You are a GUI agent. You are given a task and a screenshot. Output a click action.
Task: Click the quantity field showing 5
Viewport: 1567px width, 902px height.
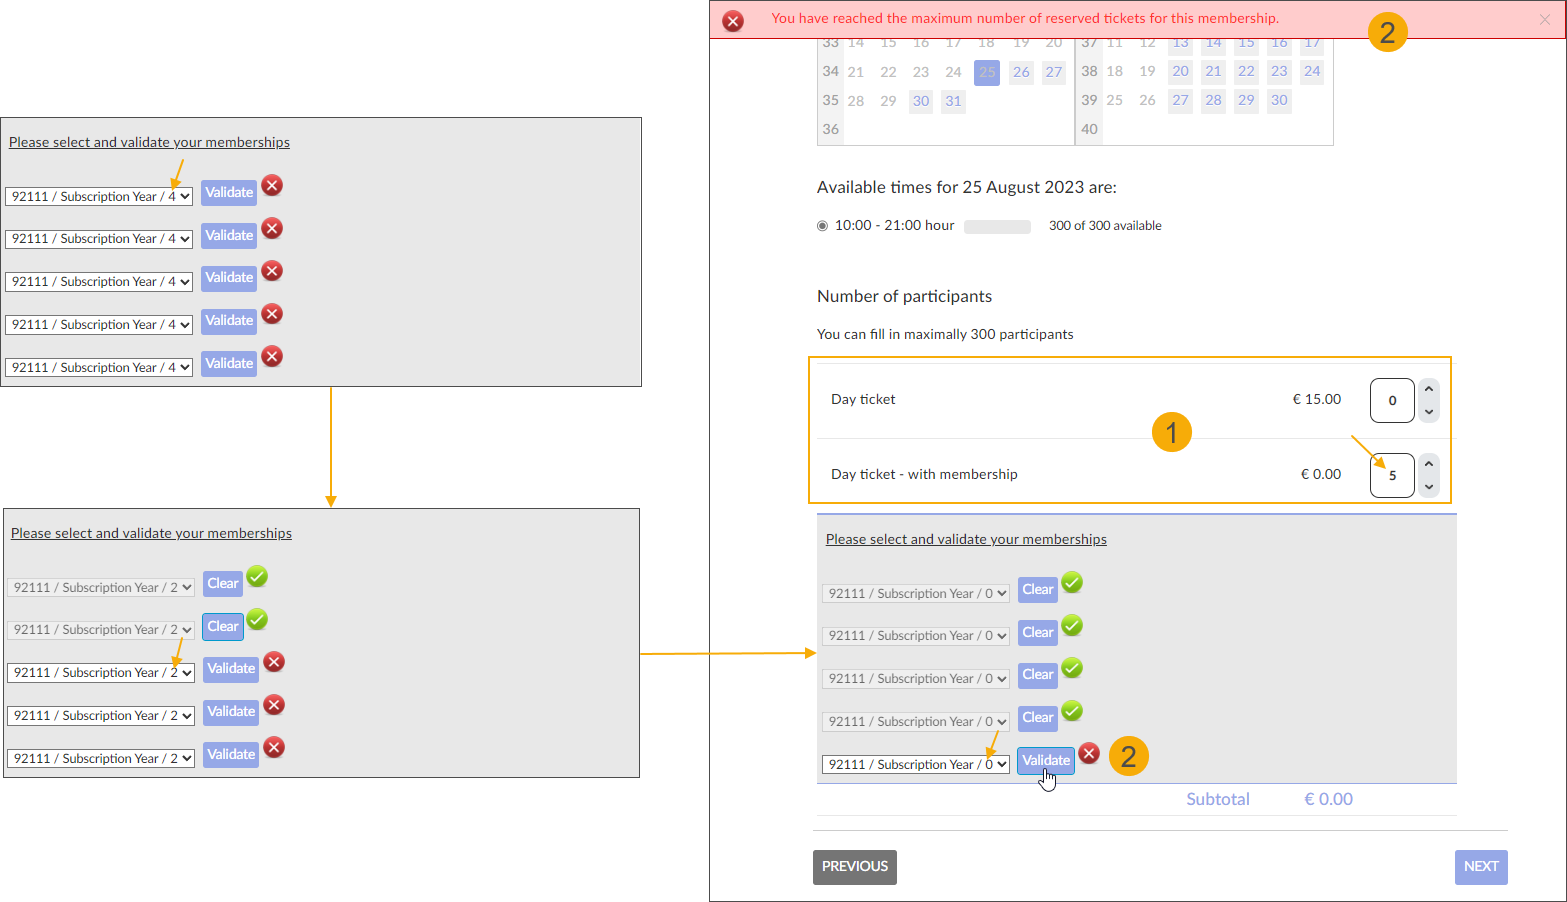(x=1392, y=475)
